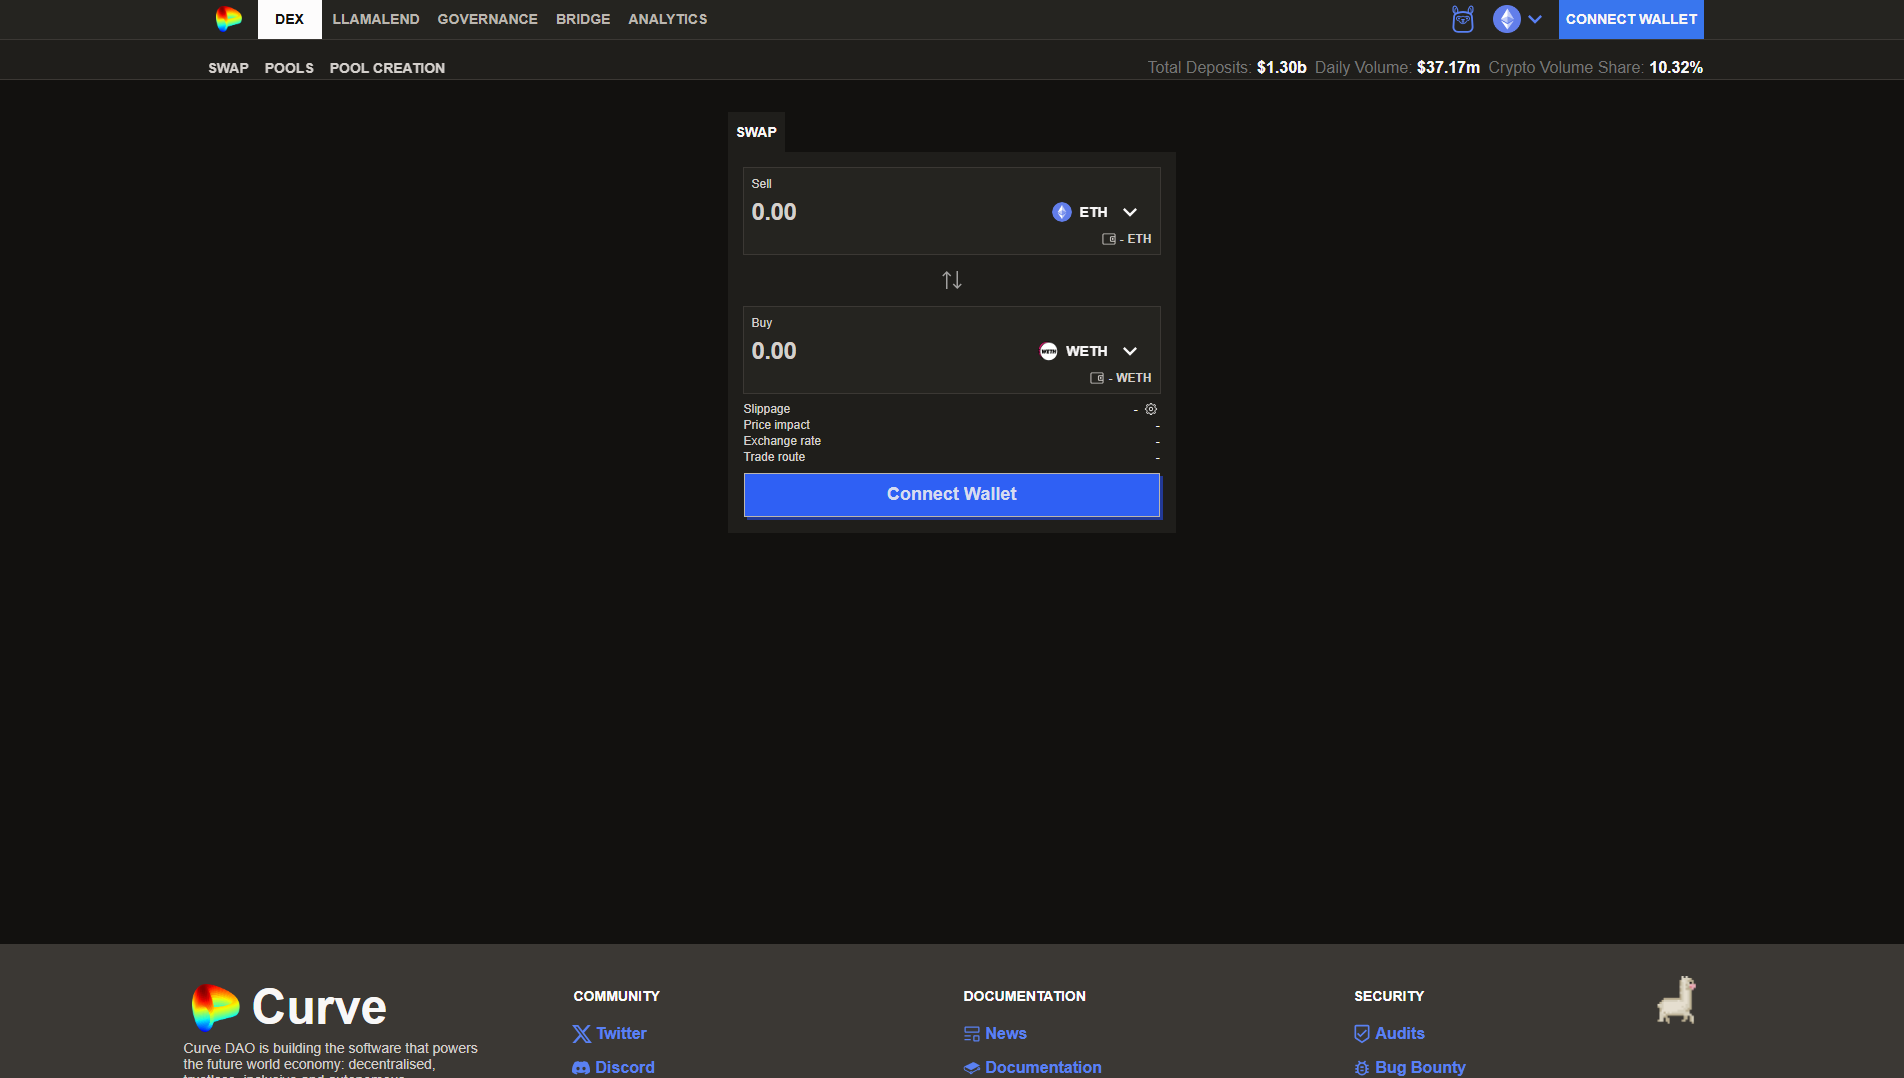Click the llama theme icon in header
Screen dimensions: 1904x1078
(x=1463, y=19)
